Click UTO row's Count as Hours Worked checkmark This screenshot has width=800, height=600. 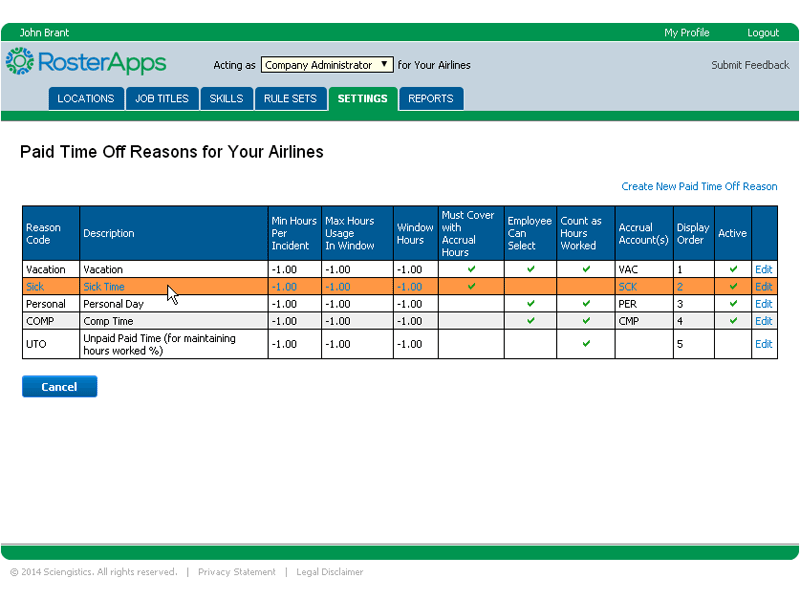(x=586, y=344)
